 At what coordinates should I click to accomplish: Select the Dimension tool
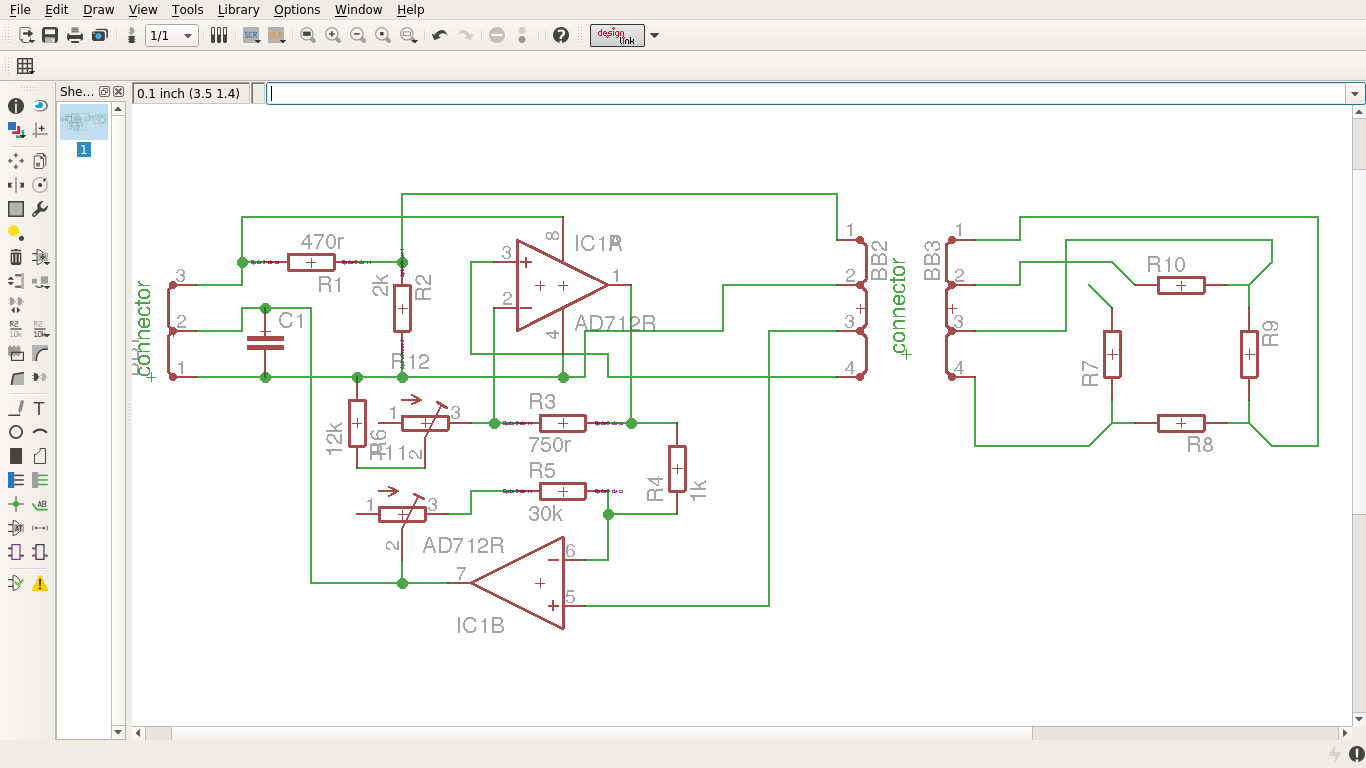tap(40, 528)
